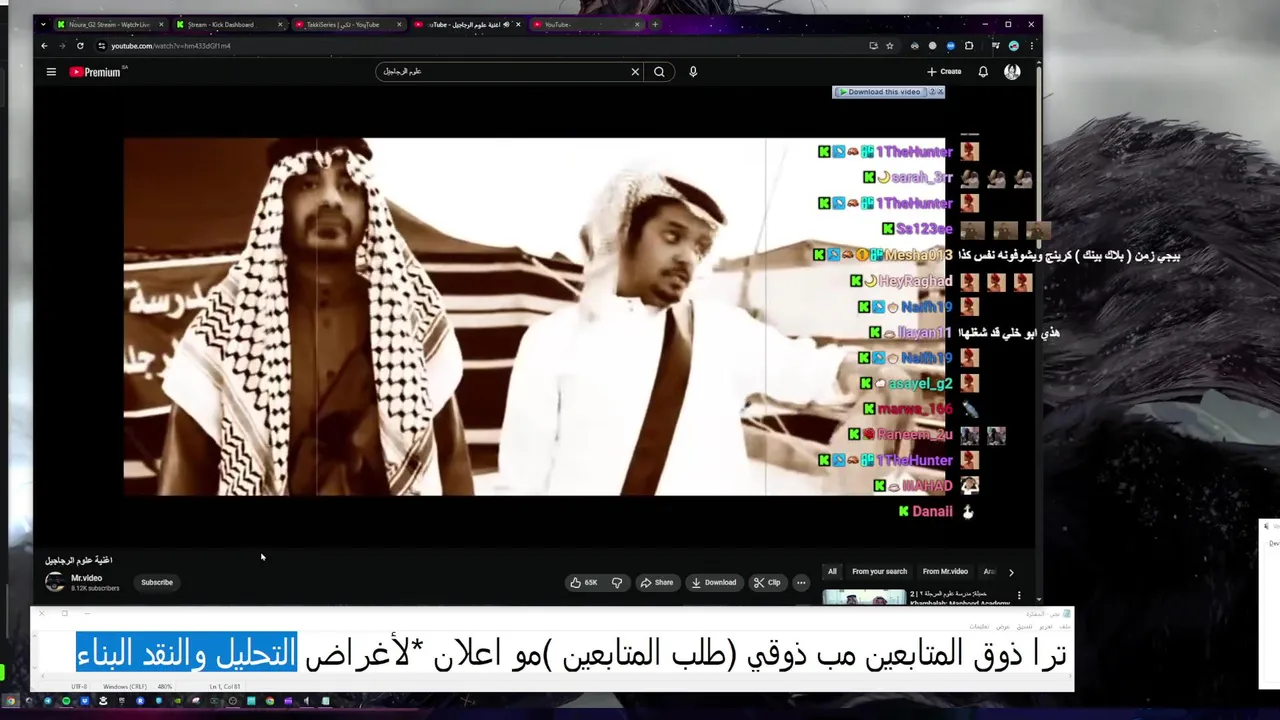Viewport: 1280px width, 720px height.
Task: Open Chrome's three-dot menu
Action: (1031, 46)
